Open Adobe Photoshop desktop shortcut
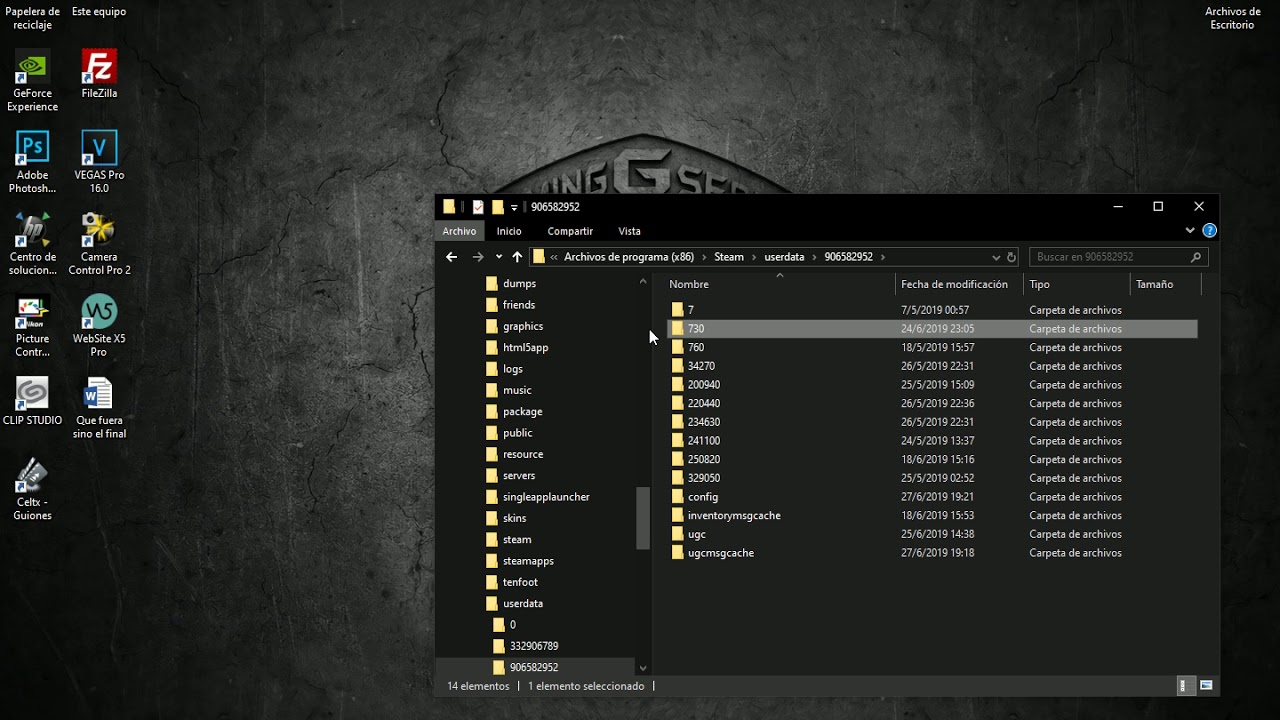Viewport: 1280px width, 720px height. [x=33, y=163]
